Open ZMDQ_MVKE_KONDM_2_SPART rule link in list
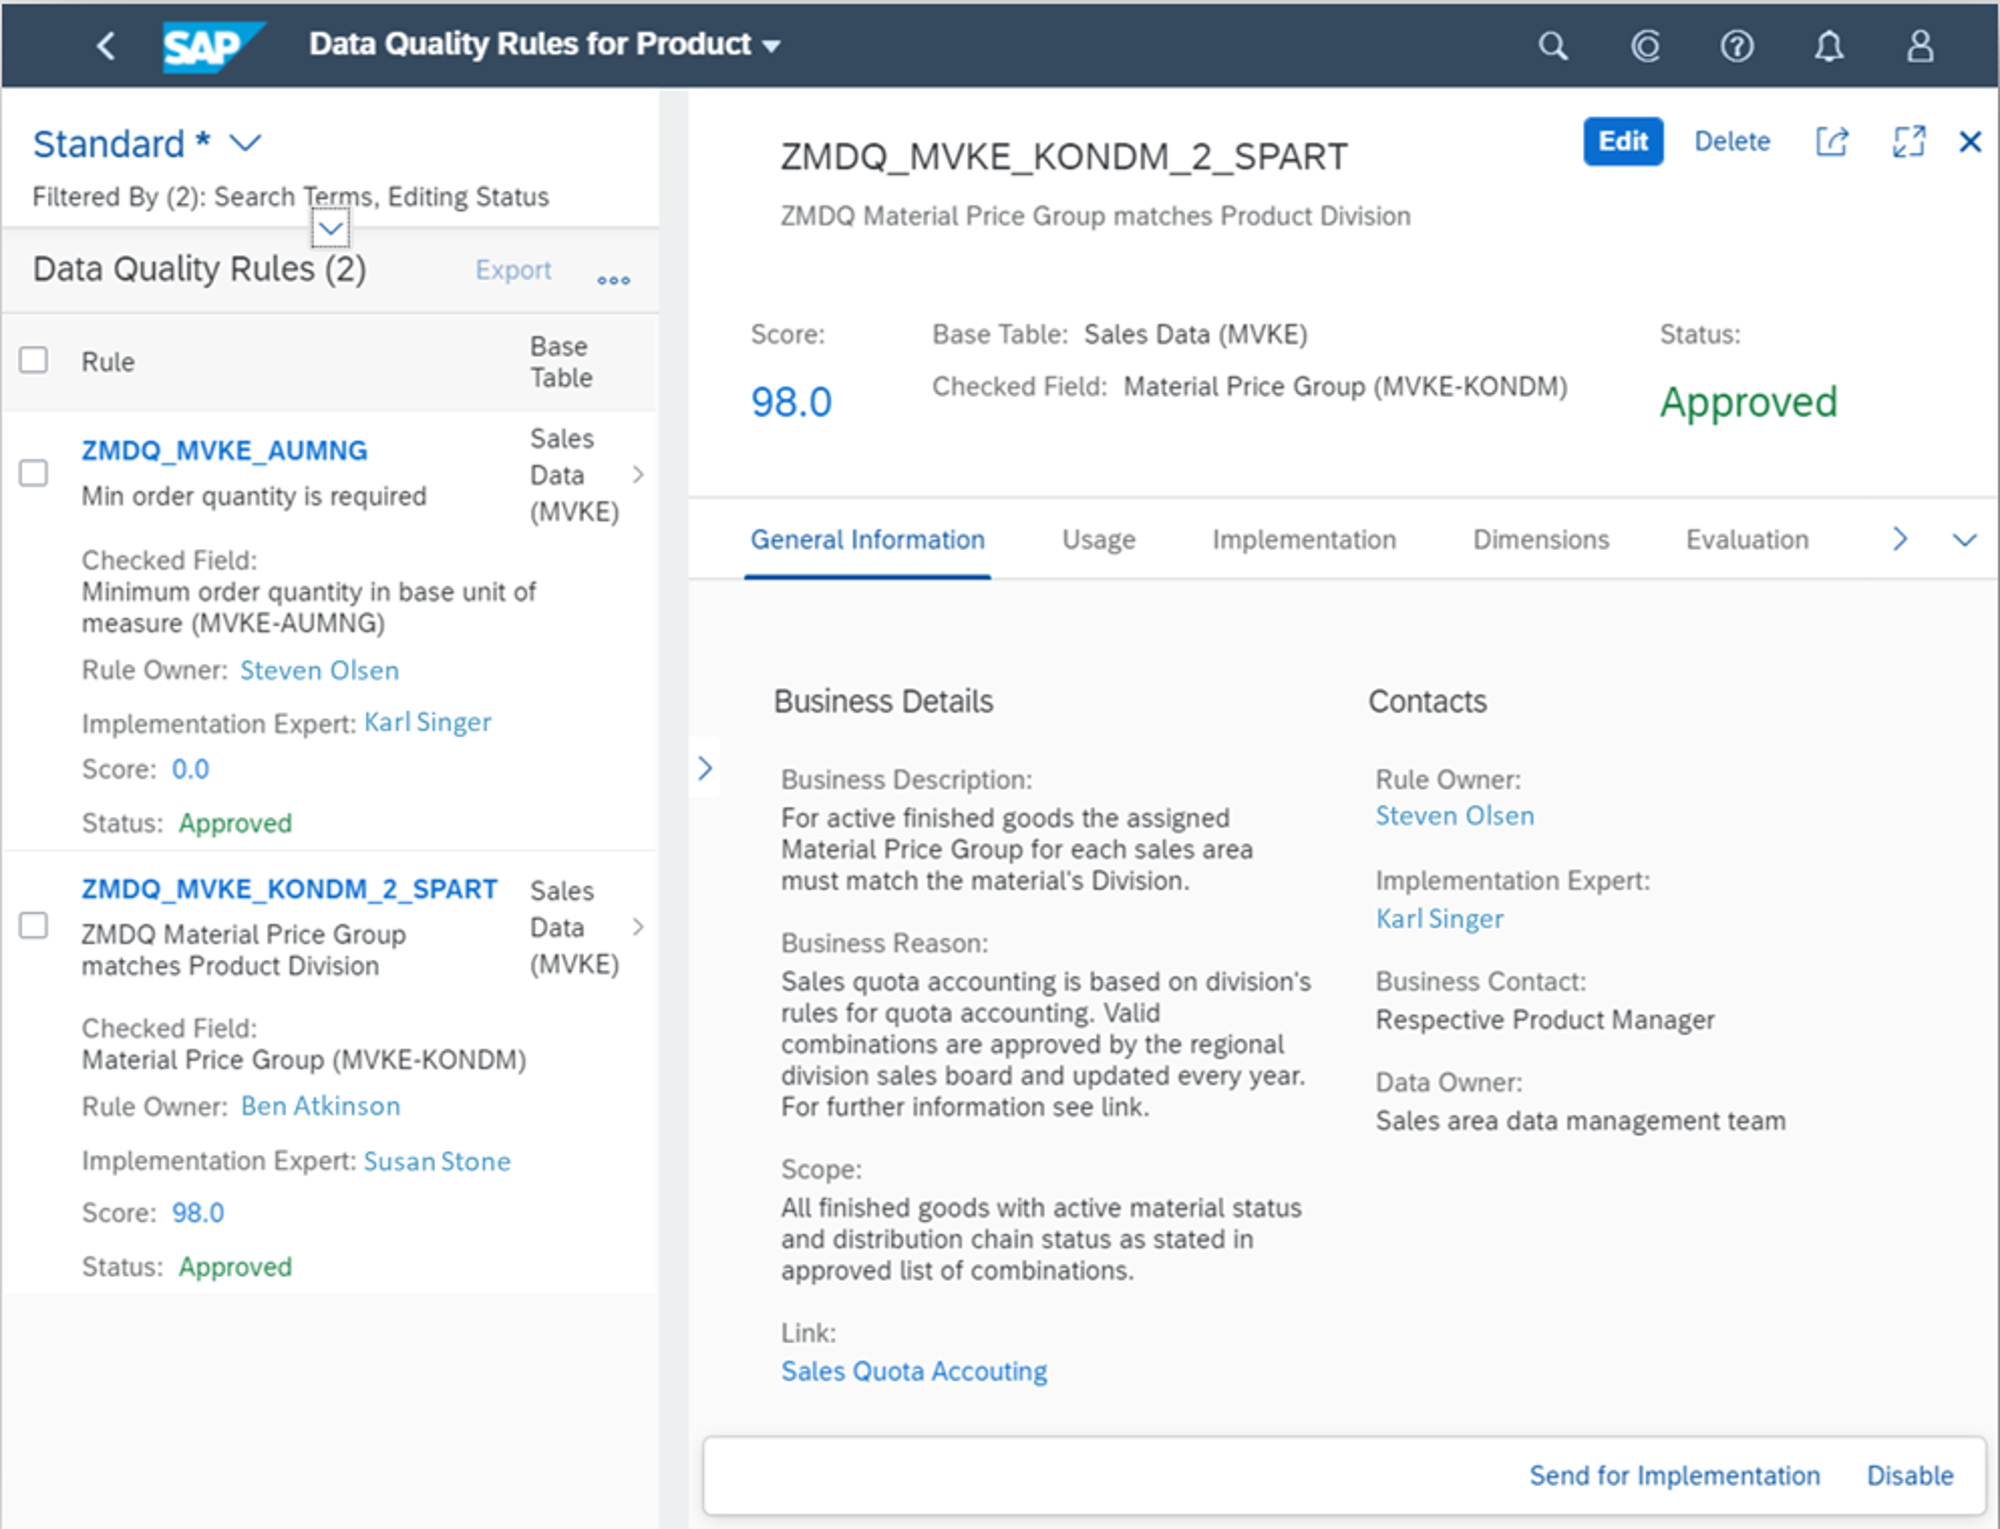This screenshot has height=1529, width=2000. pyautogui.click(x=289, y=889)
